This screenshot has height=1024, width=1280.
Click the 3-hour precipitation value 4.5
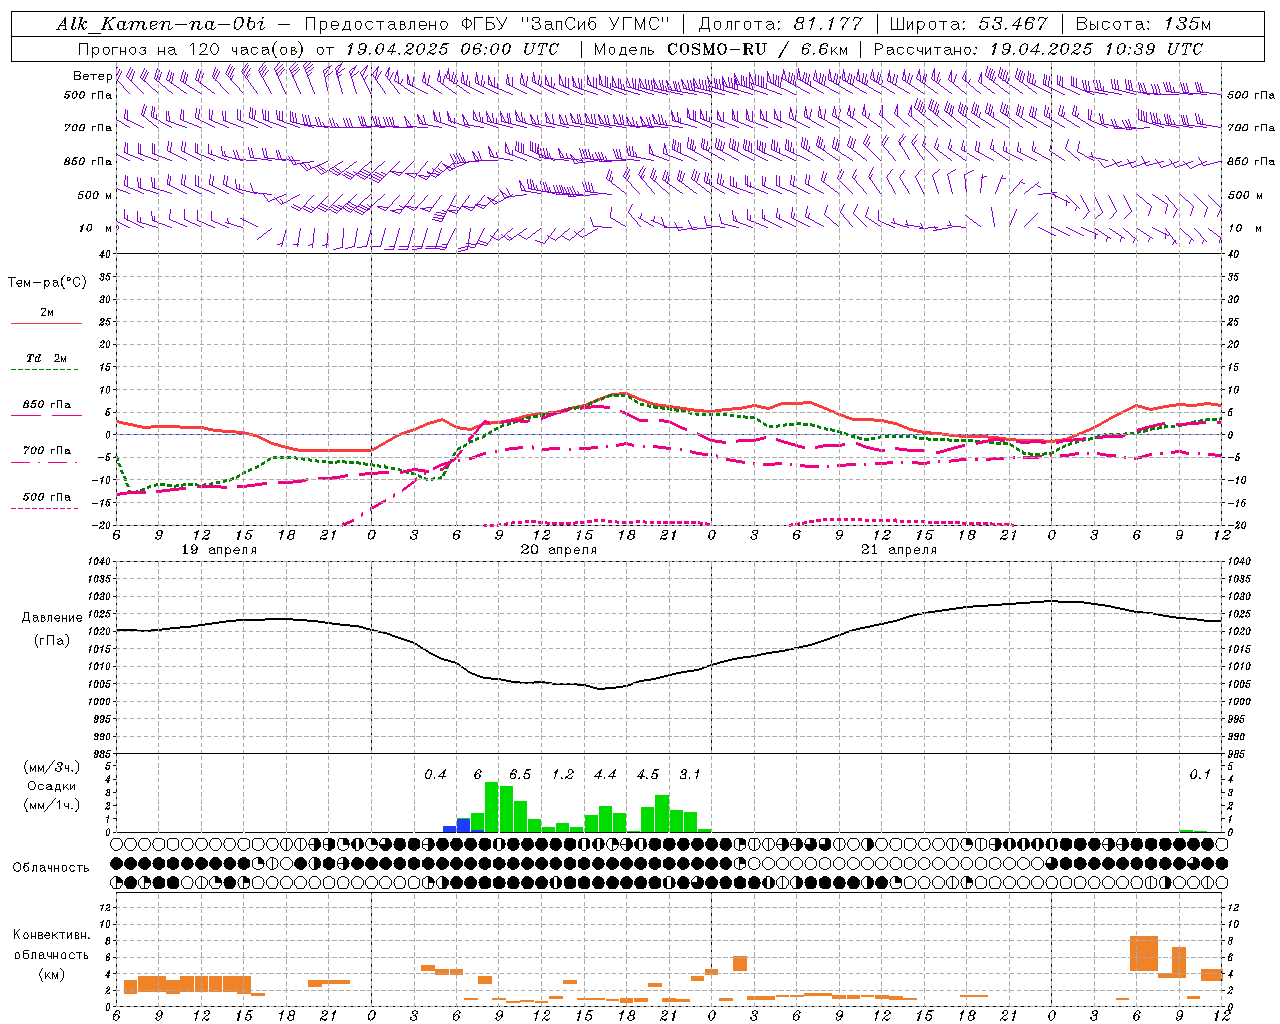tap(648, 774)
